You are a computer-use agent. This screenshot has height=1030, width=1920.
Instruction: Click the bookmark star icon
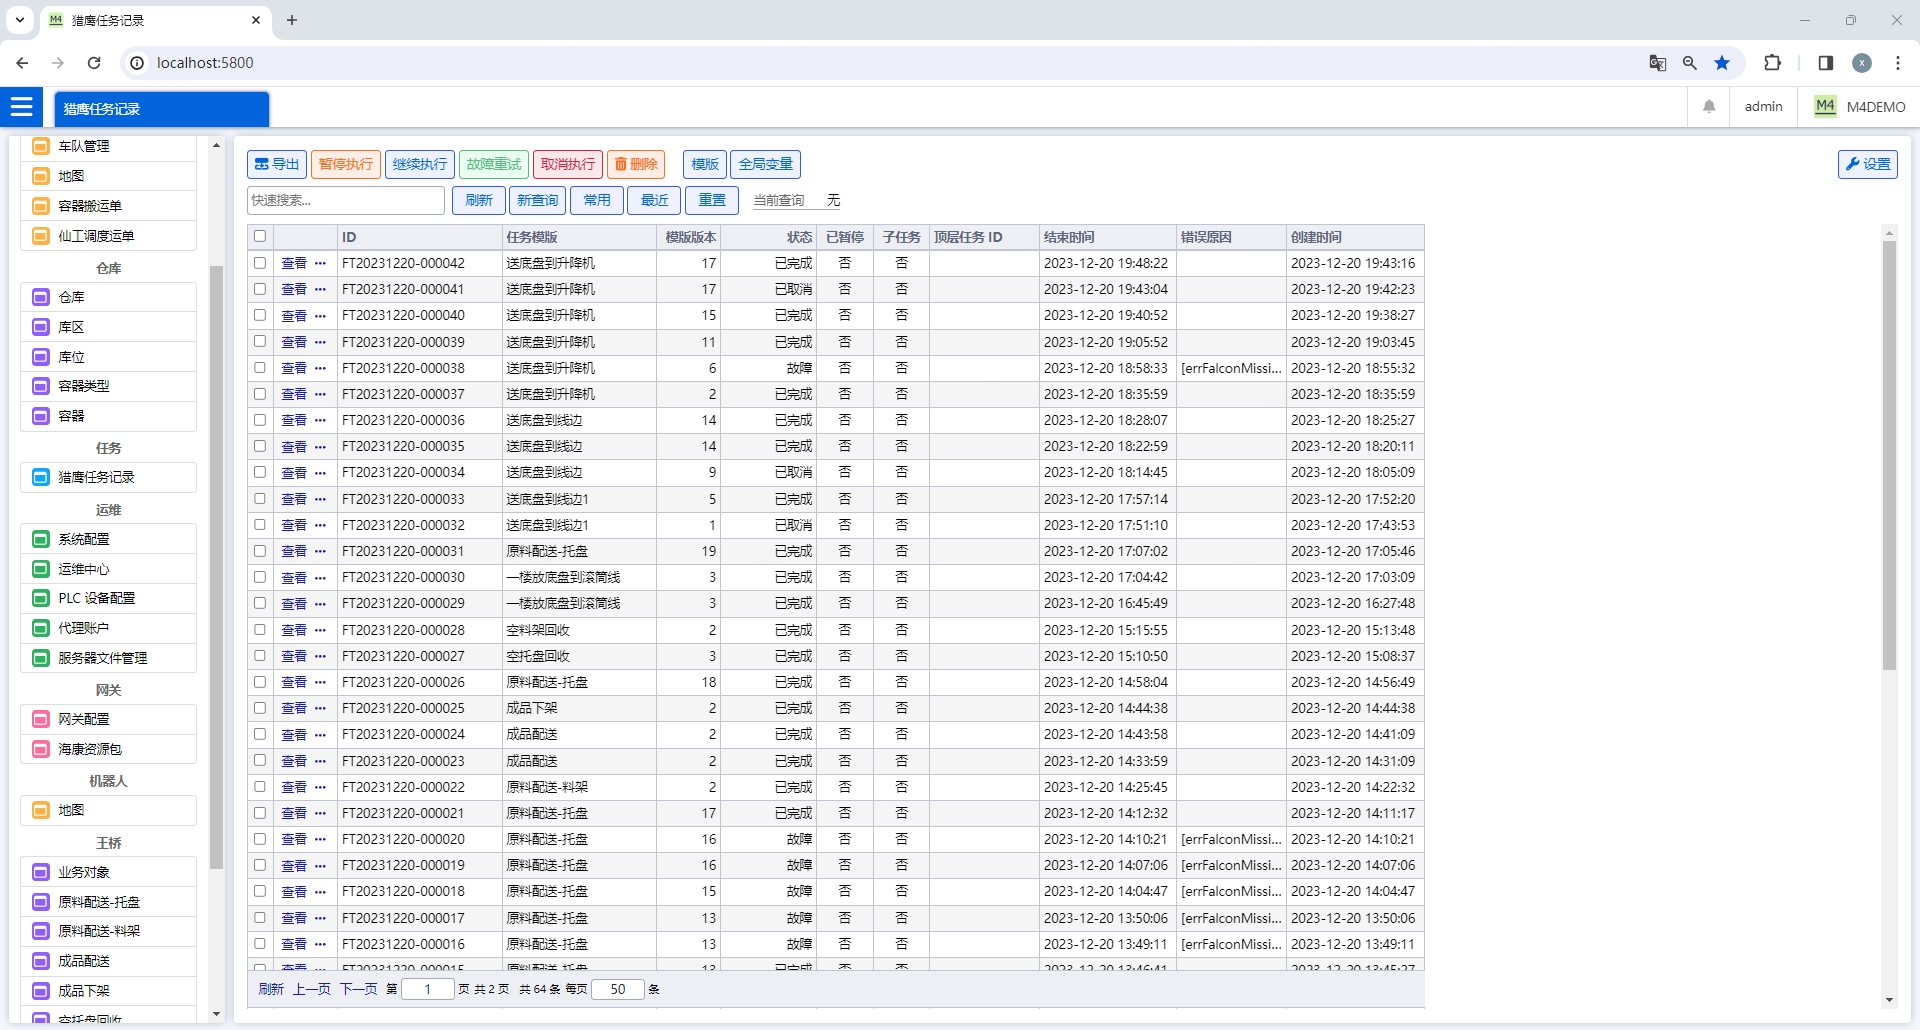click(1722, 63)
